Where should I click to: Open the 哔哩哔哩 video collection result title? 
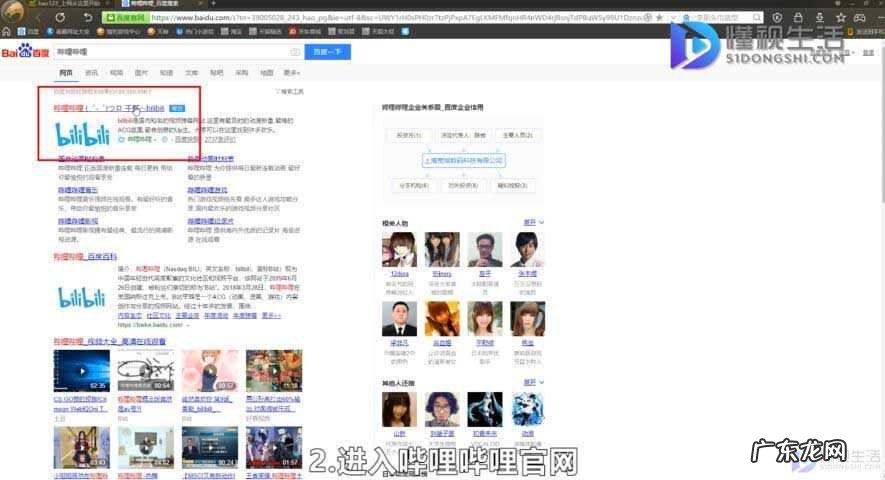pyautogui.click(x=110, y=342)
